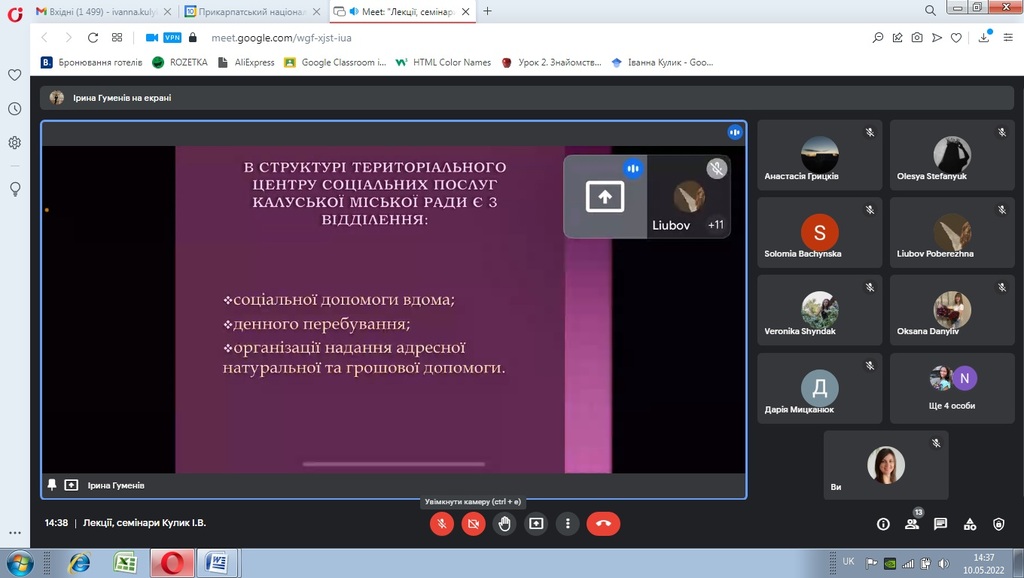Expand the 'Ще 4 особи' participants tile

click(x=952, y=388)
